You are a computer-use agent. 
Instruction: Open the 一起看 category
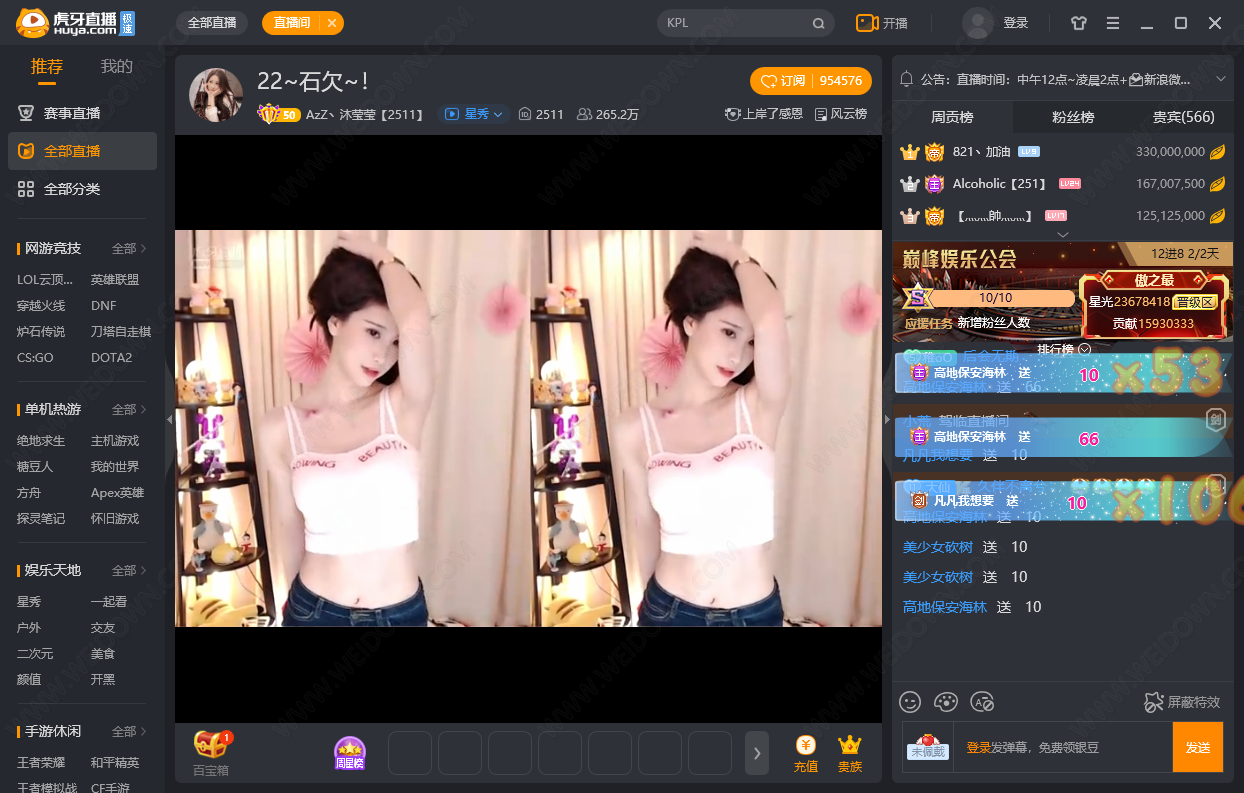109,602
